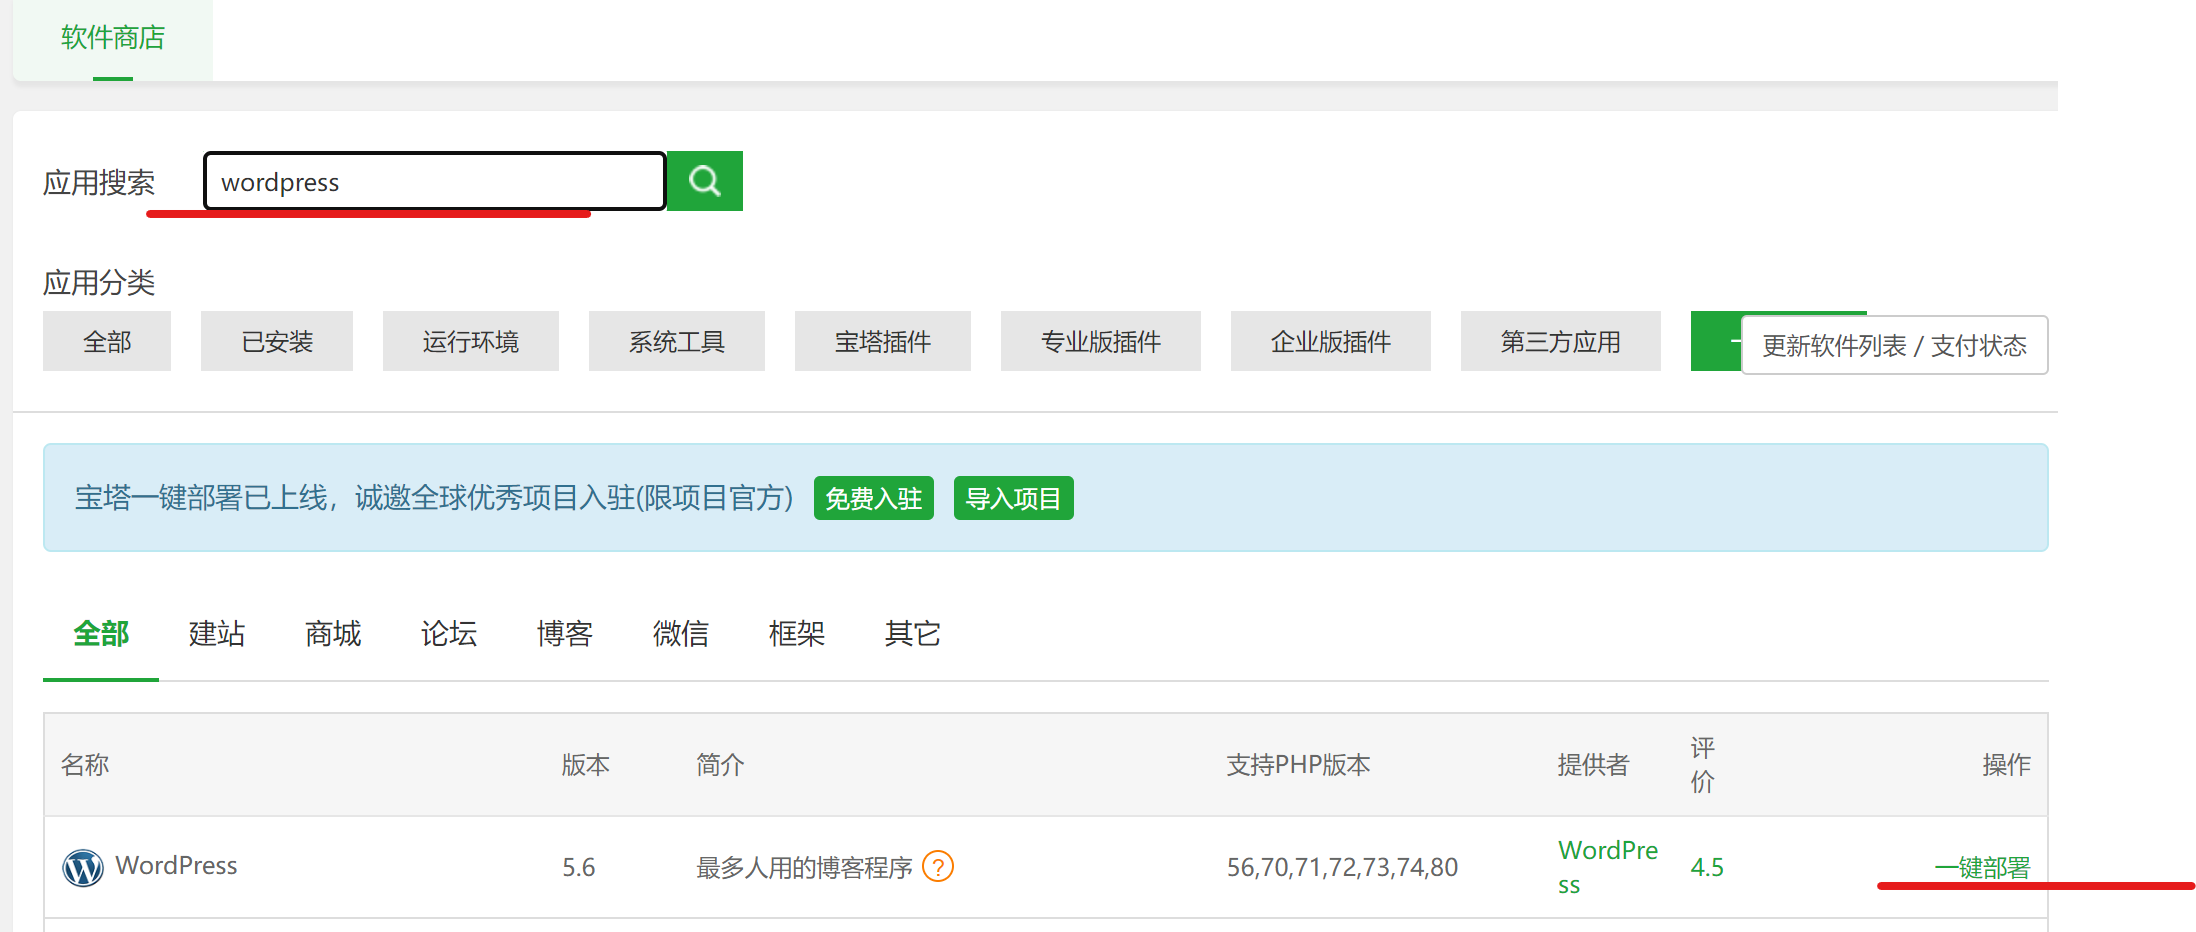2196x932 pixels.
Task: Select the 系统工具 category
Action: click(676, 342)
